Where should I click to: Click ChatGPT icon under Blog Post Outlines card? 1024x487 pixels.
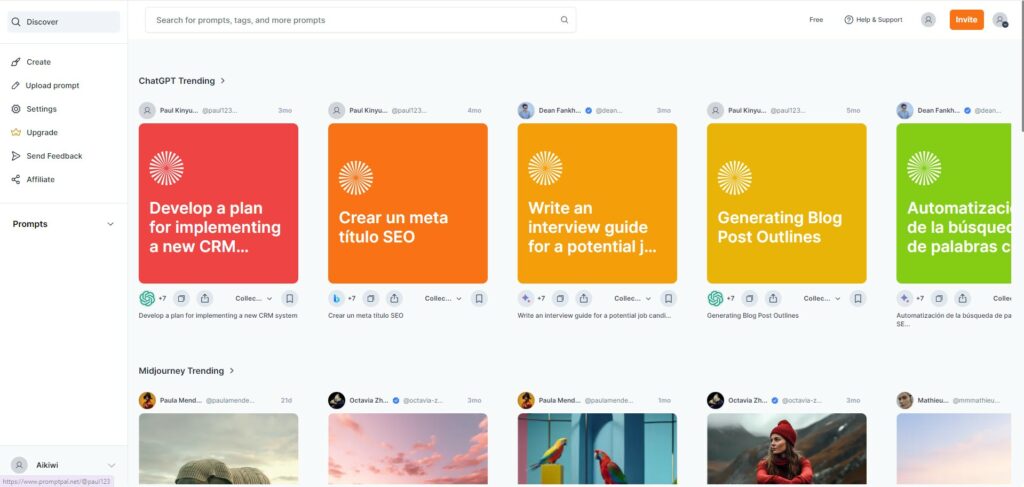(715, 298)
